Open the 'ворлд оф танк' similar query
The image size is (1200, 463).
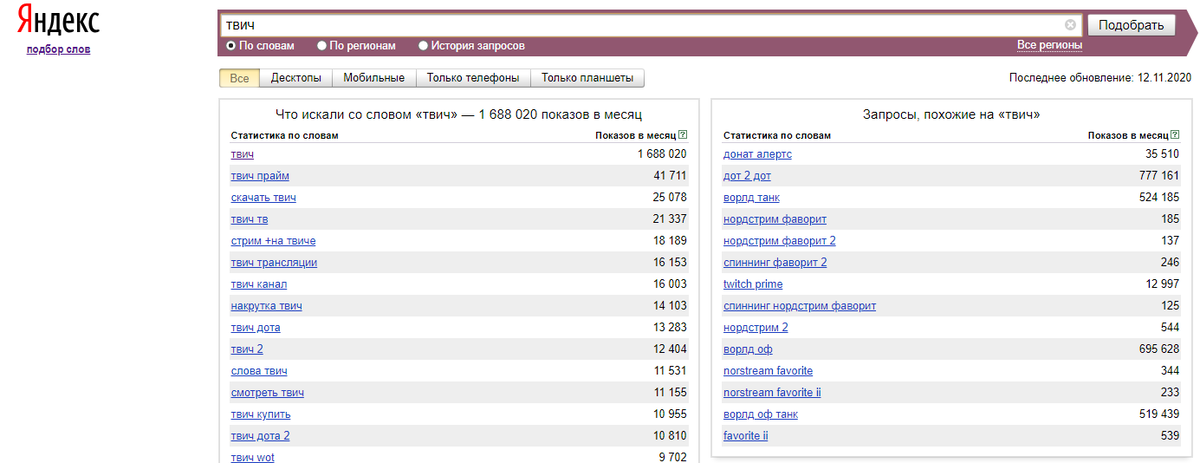(x=760, y=414)
